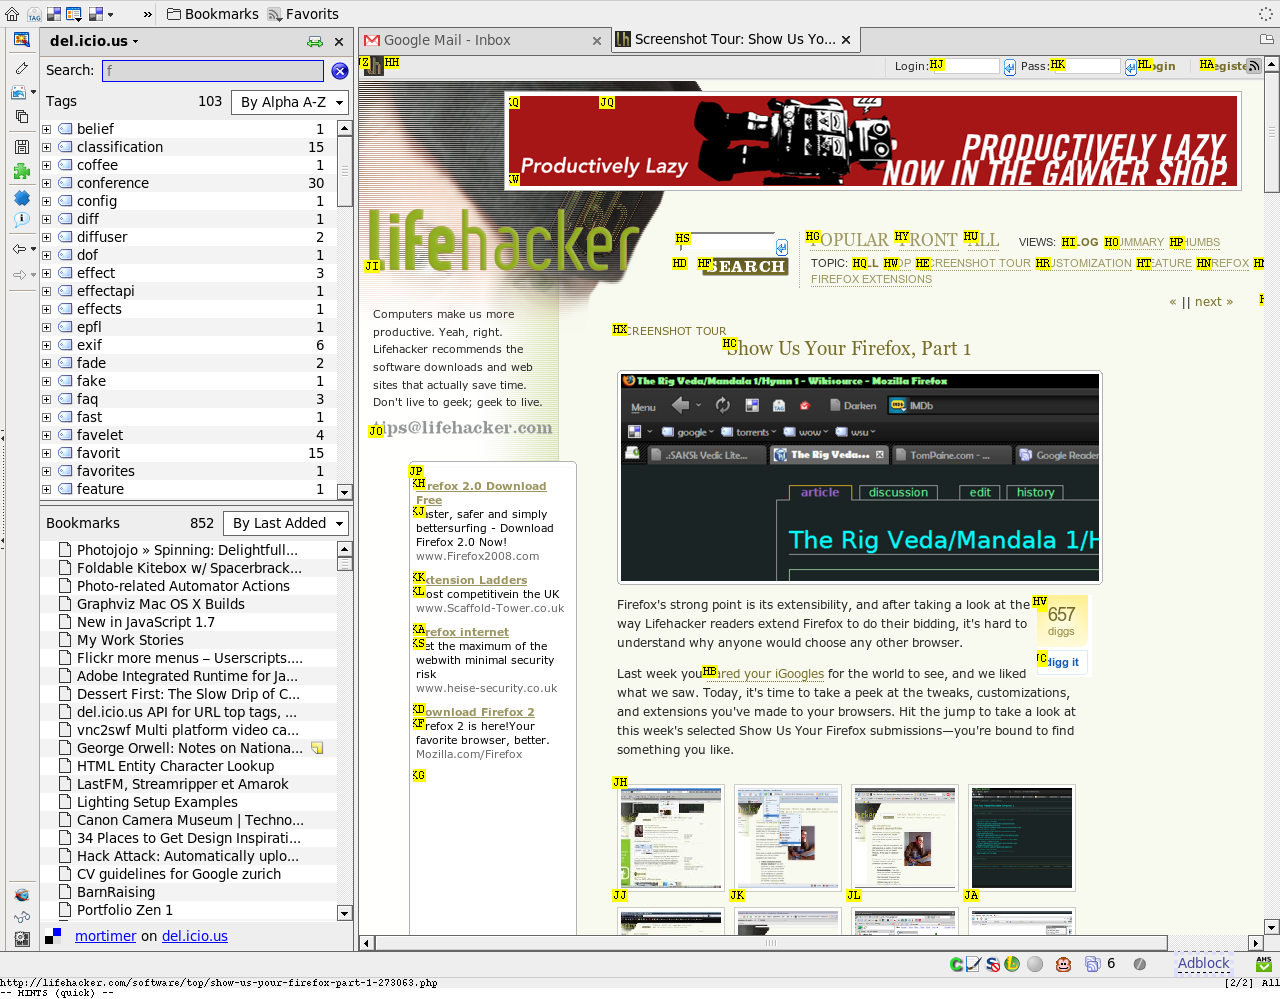Select the coffee tag row
The image size is (1280, 999).
189,165
